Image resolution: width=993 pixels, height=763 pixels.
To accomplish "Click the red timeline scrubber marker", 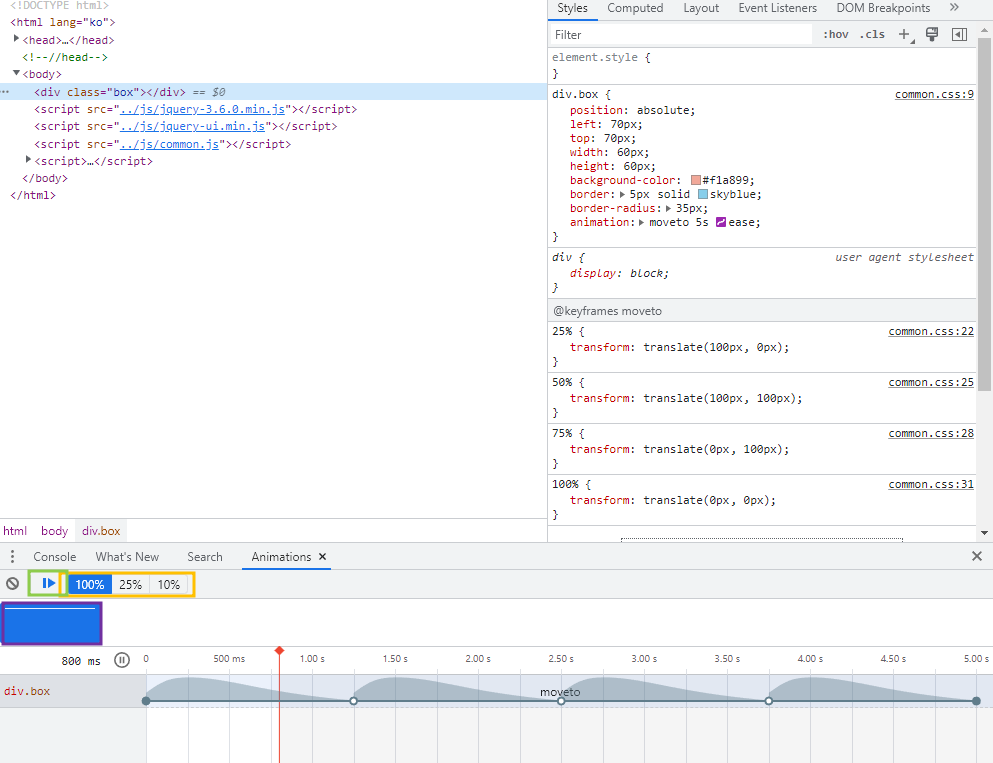I will click(279, 651).
